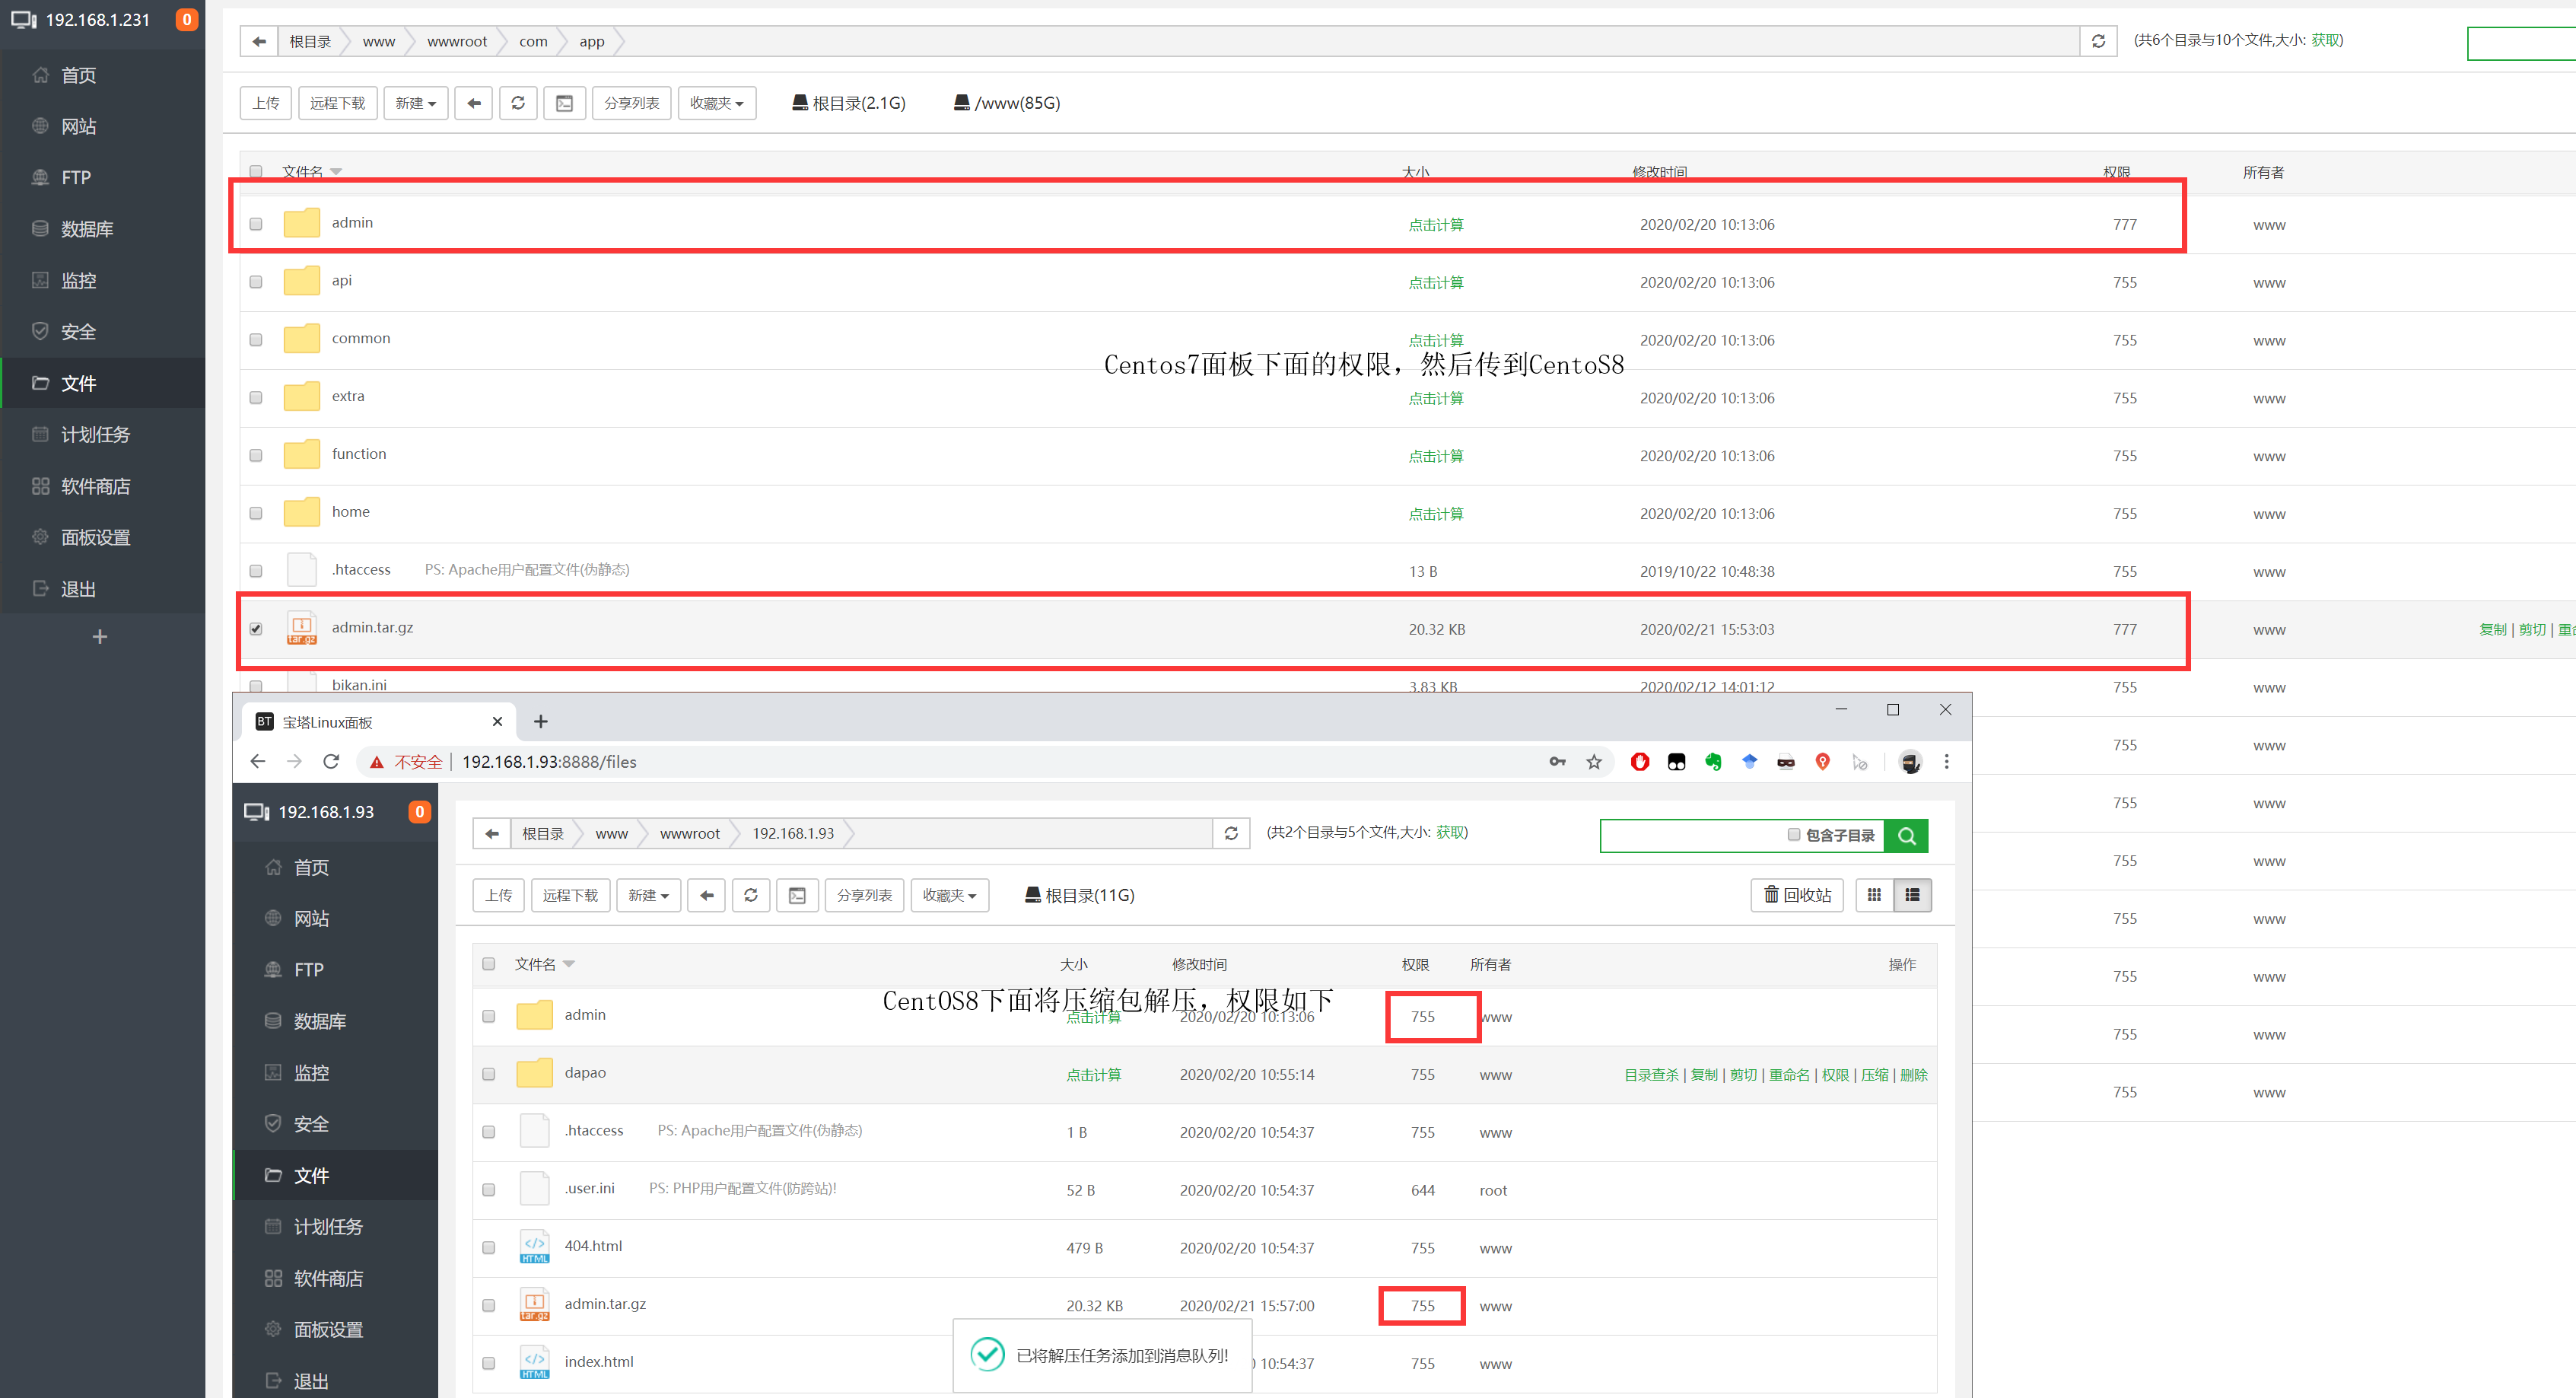
Task: Open 新建 dropdown in front window toolbar
Action: (649, 895)
